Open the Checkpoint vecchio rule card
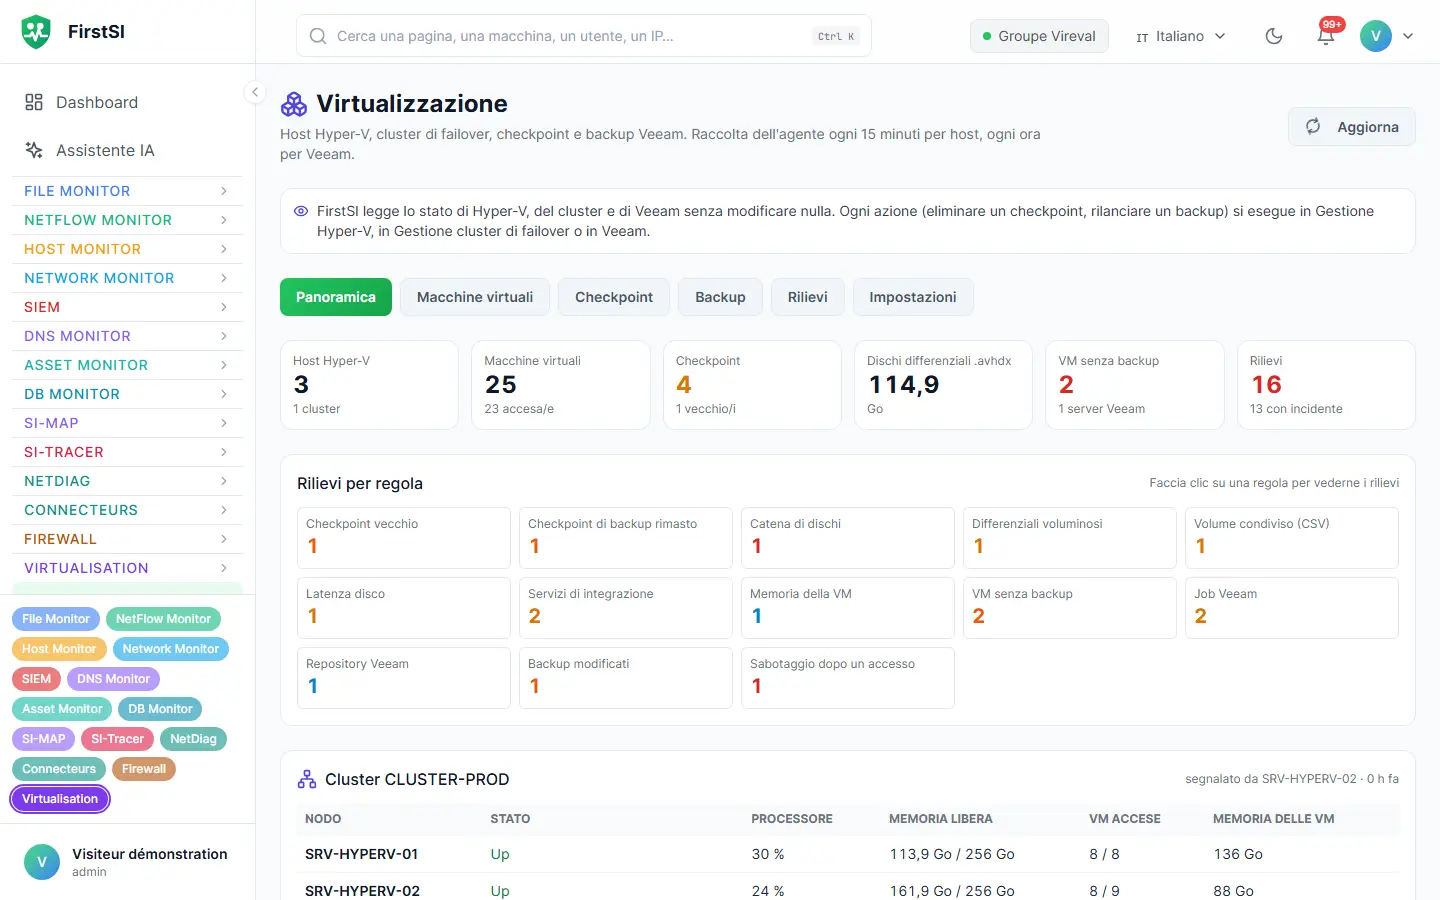The height and width of the screenshot is (900, 1440). click(x=404, y=538)
